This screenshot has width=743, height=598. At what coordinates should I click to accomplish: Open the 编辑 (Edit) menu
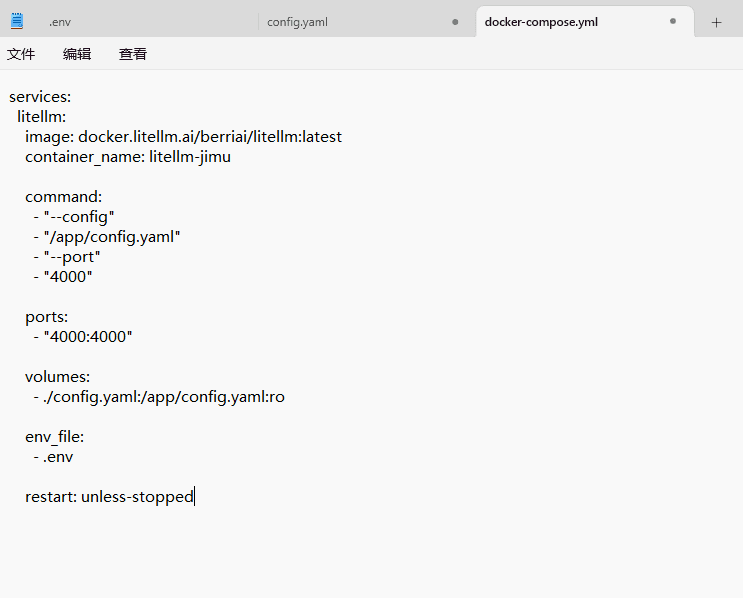point(77,54)
